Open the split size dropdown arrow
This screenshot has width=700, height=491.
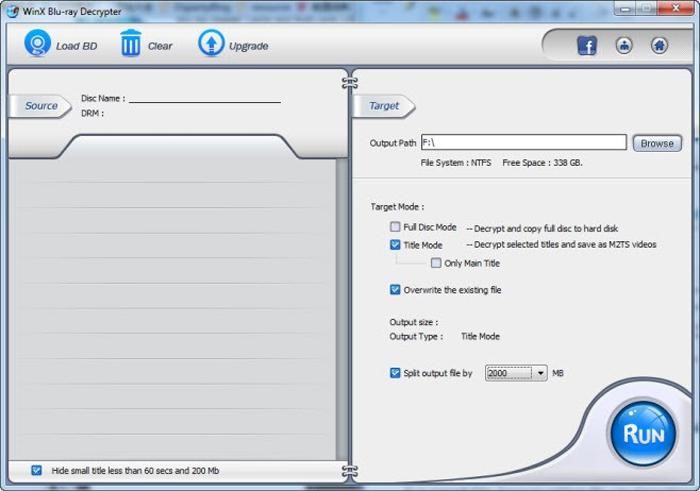[x=540, y=373]
